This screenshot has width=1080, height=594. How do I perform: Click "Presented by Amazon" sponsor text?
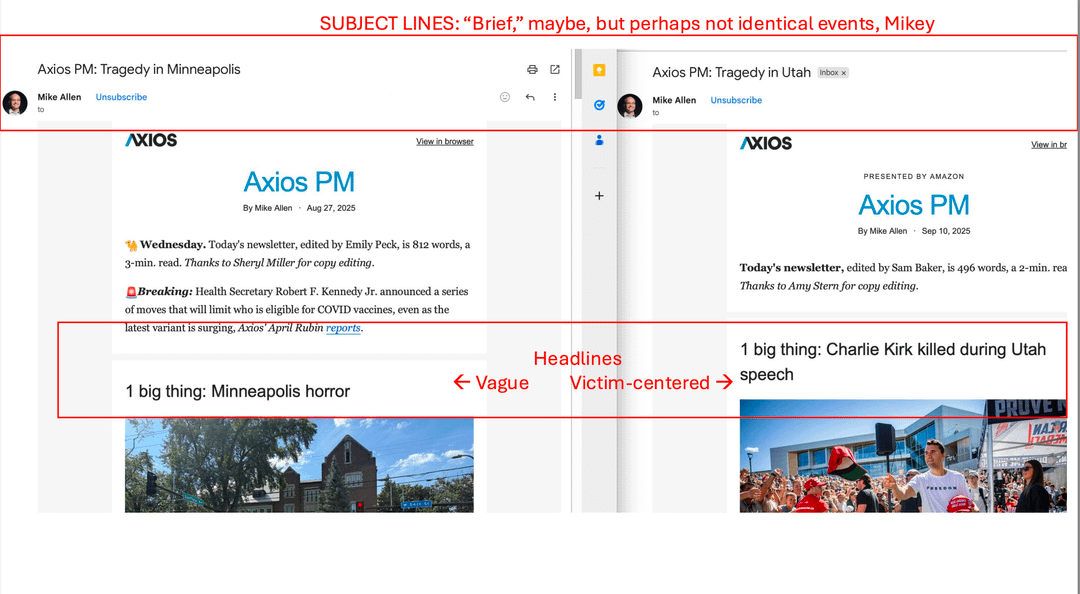pos(913,176)
